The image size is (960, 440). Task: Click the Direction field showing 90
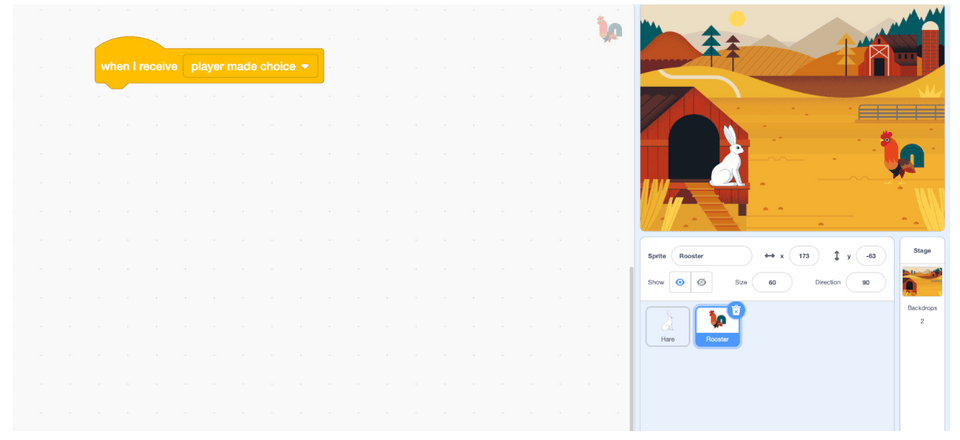tap(865, 282)
